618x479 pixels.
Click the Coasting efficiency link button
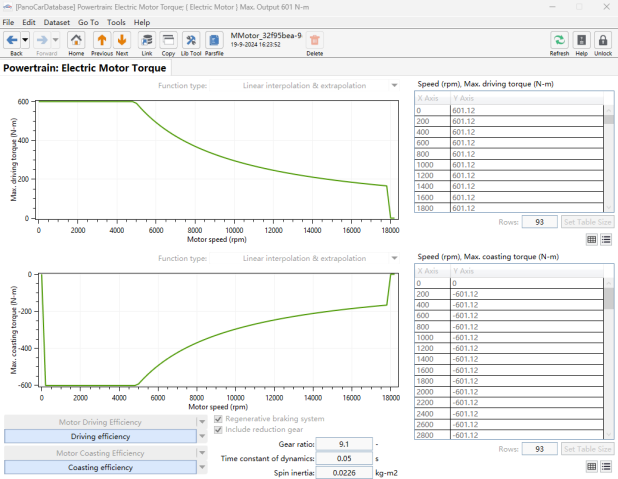(100, 467)
